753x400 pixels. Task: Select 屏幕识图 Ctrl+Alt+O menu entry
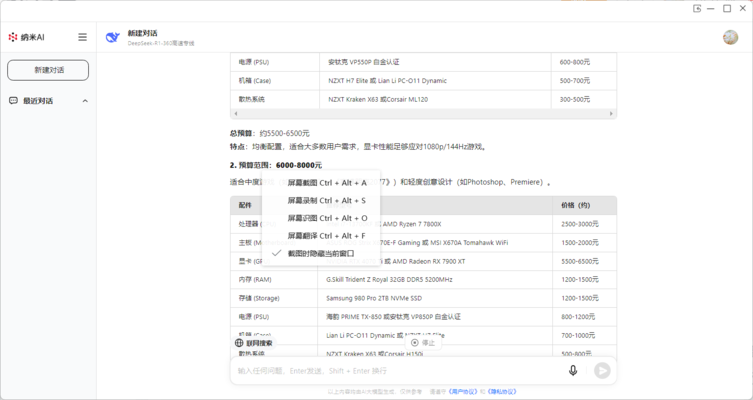pos(327,218)
